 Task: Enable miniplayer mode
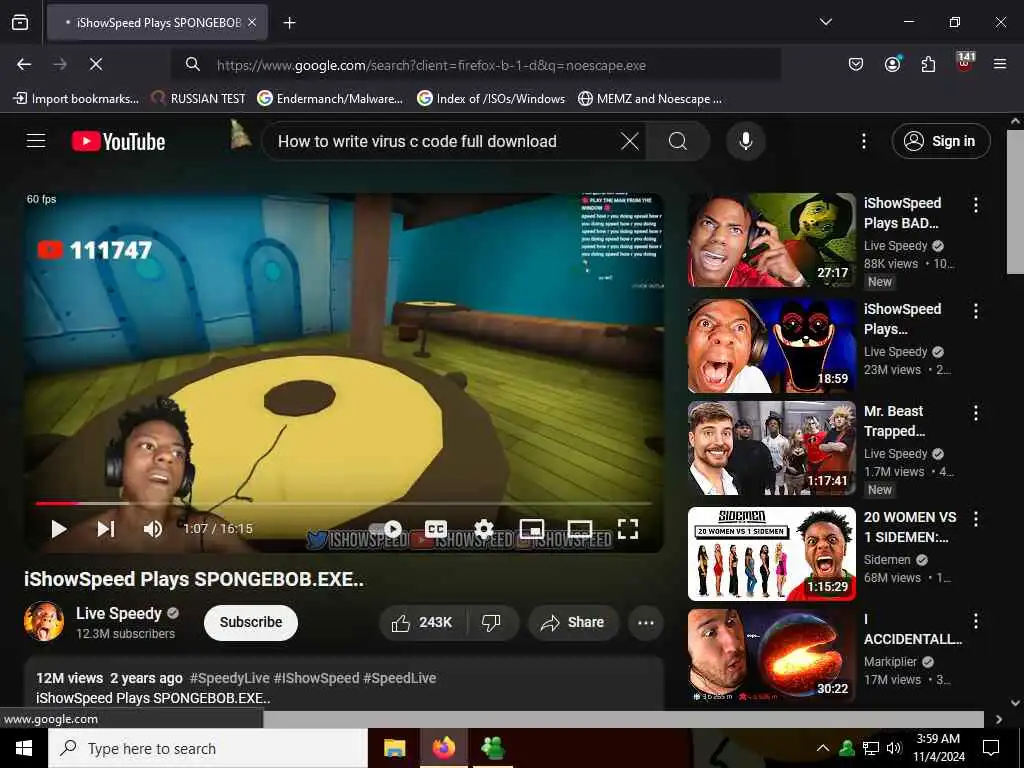[532, 528]
